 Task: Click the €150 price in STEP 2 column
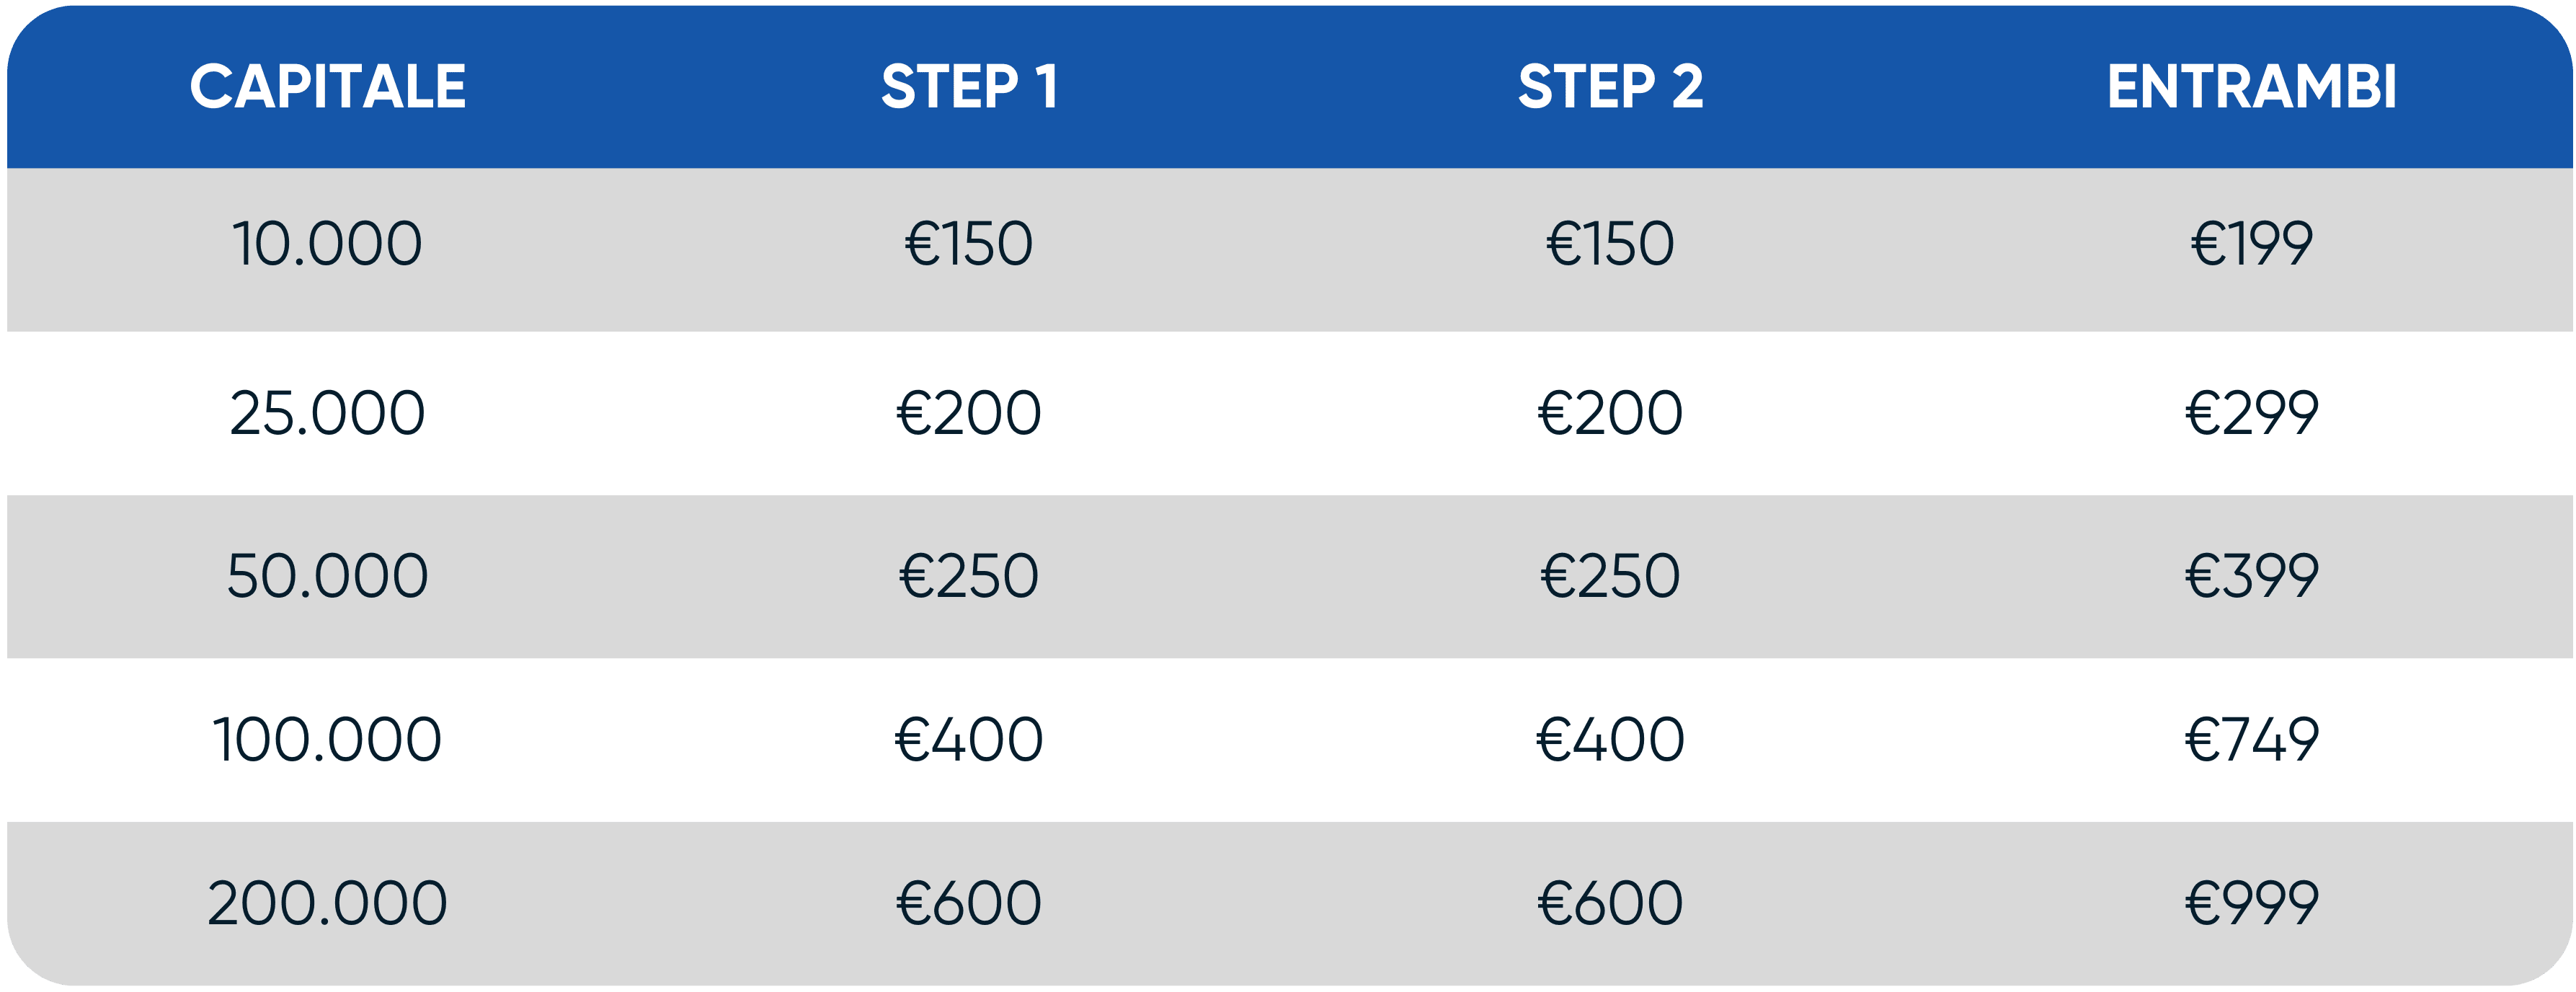pos(1610,244)
